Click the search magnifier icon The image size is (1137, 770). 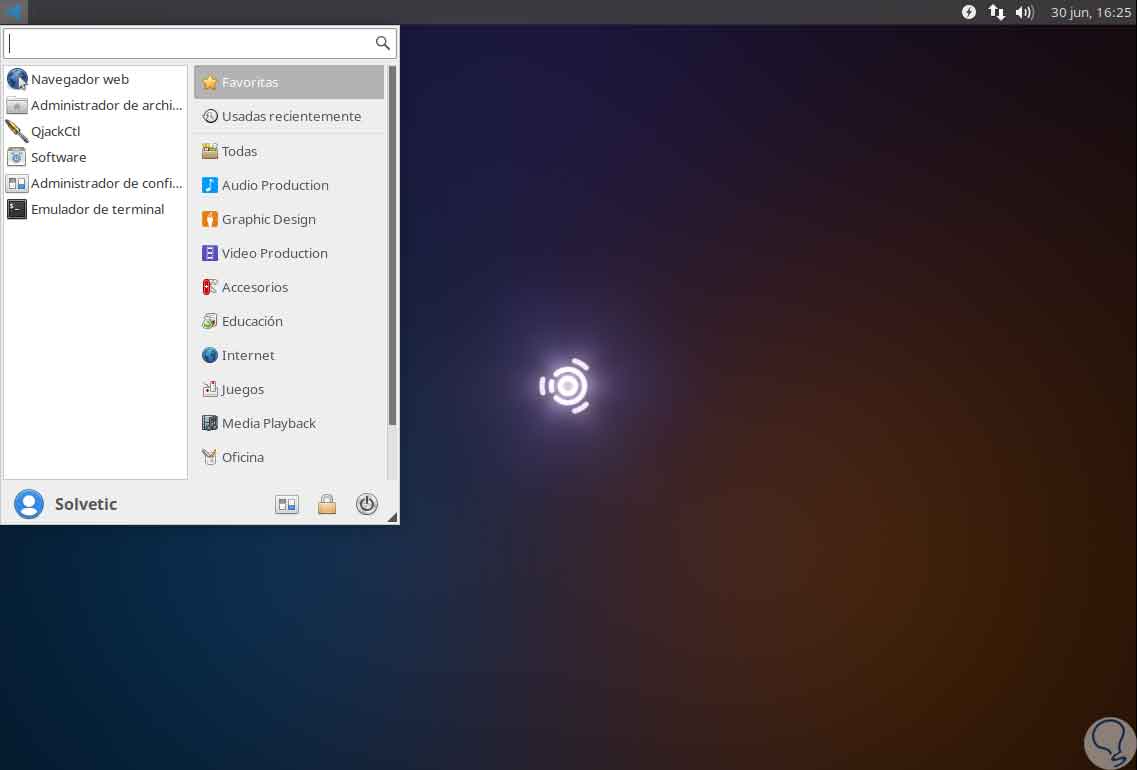point(382,43)
